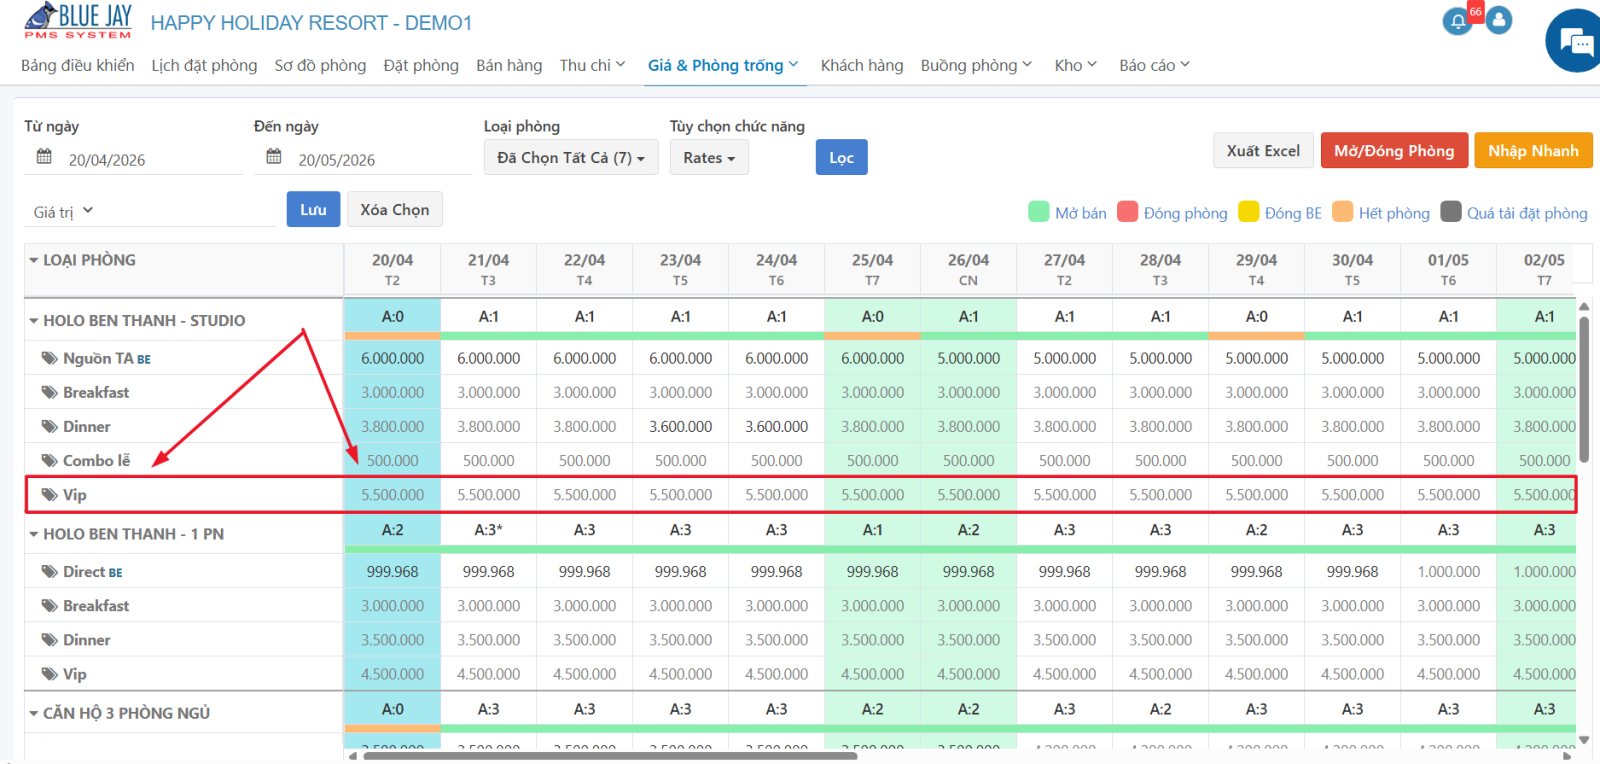Image resolution: width=1600 pixels, height=764 pixels.
Task: Go to the Sơ đồ phòng tab
Action: [x=320, y=65]
